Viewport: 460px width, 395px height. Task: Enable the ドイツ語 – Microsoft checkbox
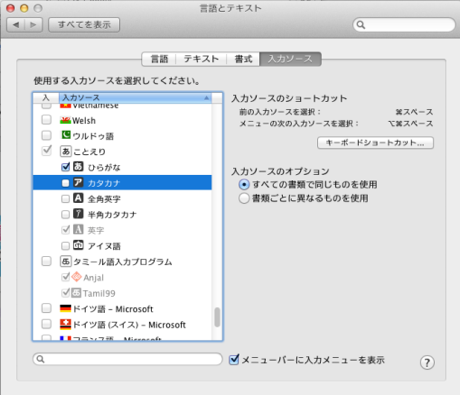click(x=46, y=308)
